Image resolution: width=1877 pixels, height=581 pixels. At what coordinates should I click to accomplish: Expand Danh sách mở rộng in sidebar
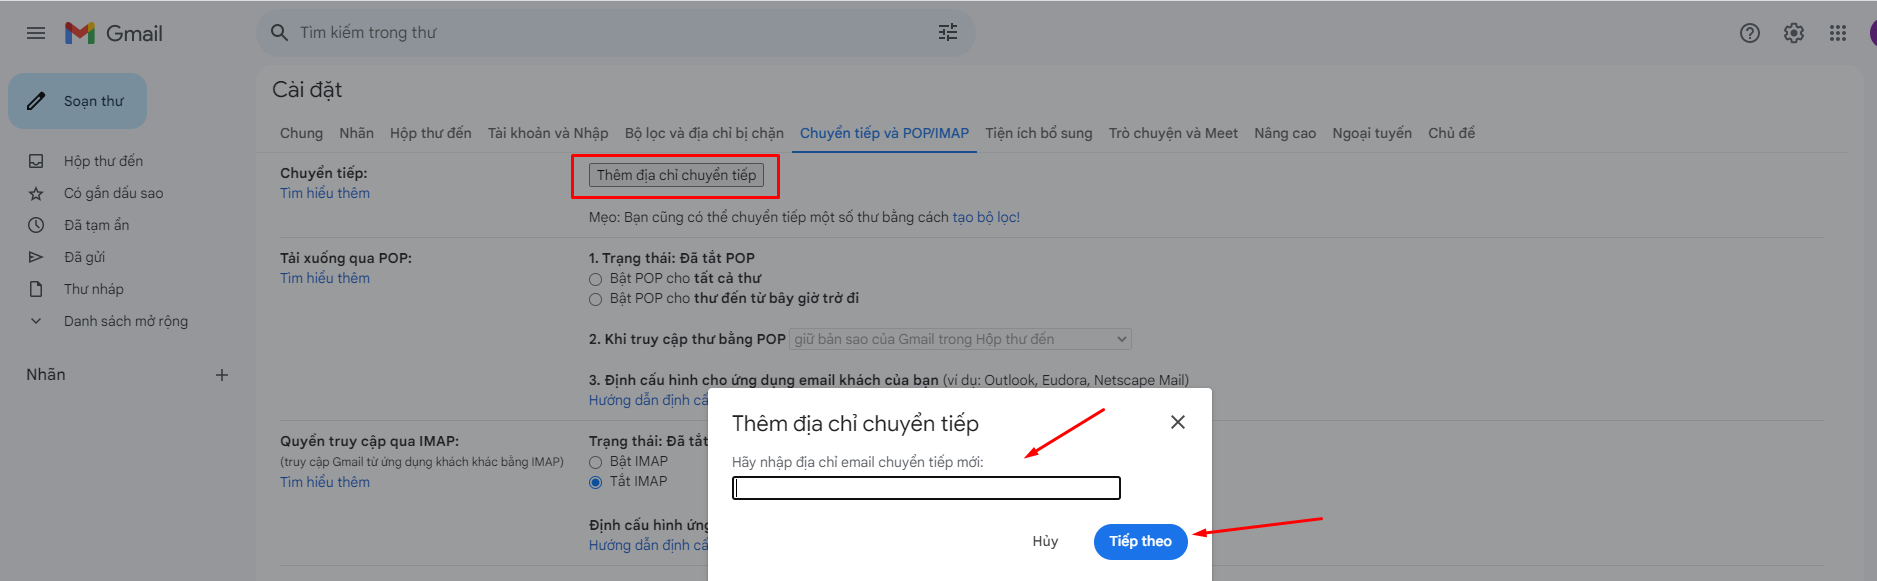[113, 321]
